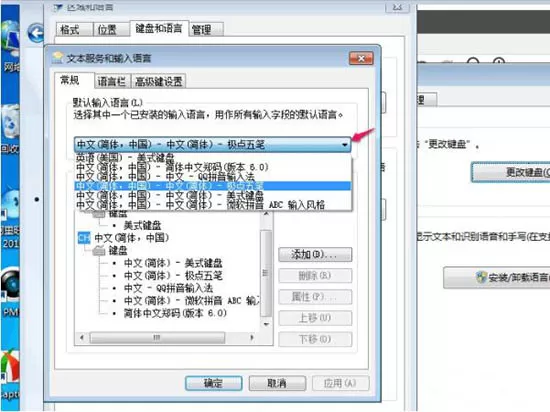Select 美式键盘 under English keyboard

142,225
